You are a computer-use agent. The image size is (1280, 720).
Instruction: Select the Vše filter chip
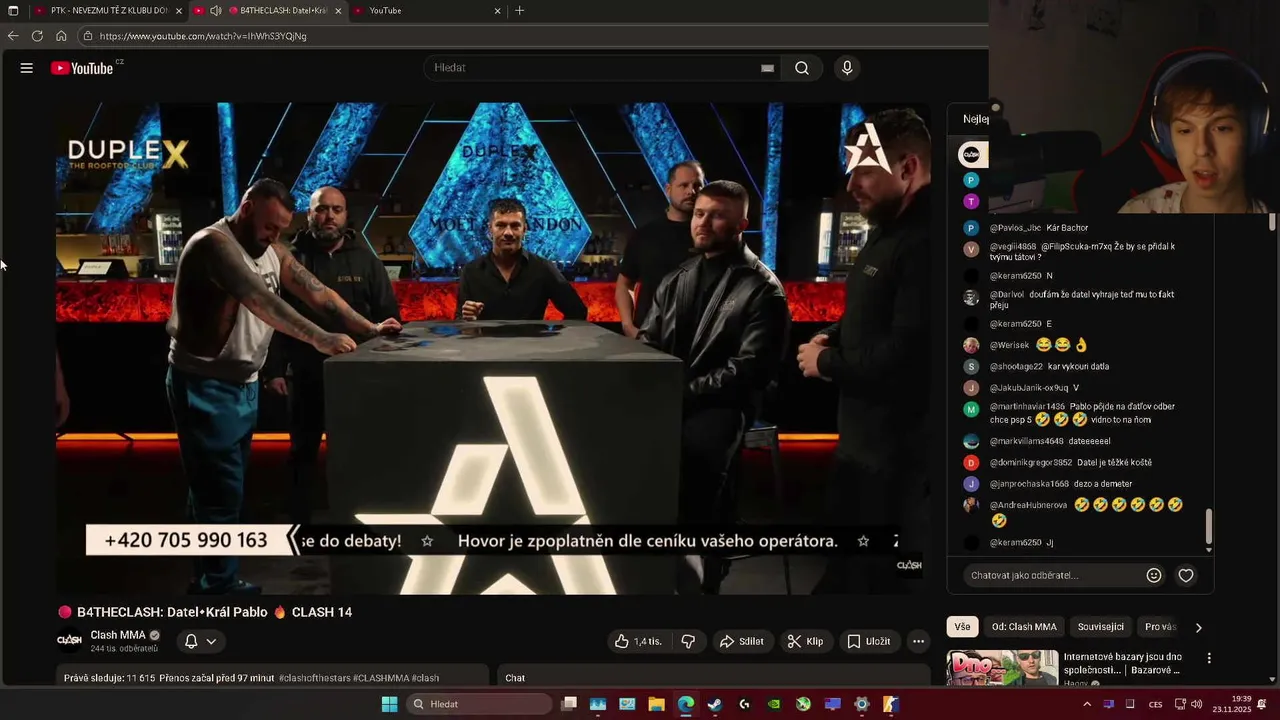point(962,627)
